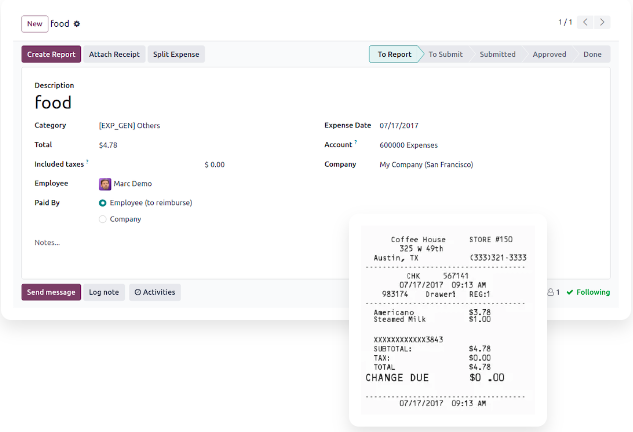Open the gear settings menu beside food
This screenshot has width=633, height=432.
(78, 23)
